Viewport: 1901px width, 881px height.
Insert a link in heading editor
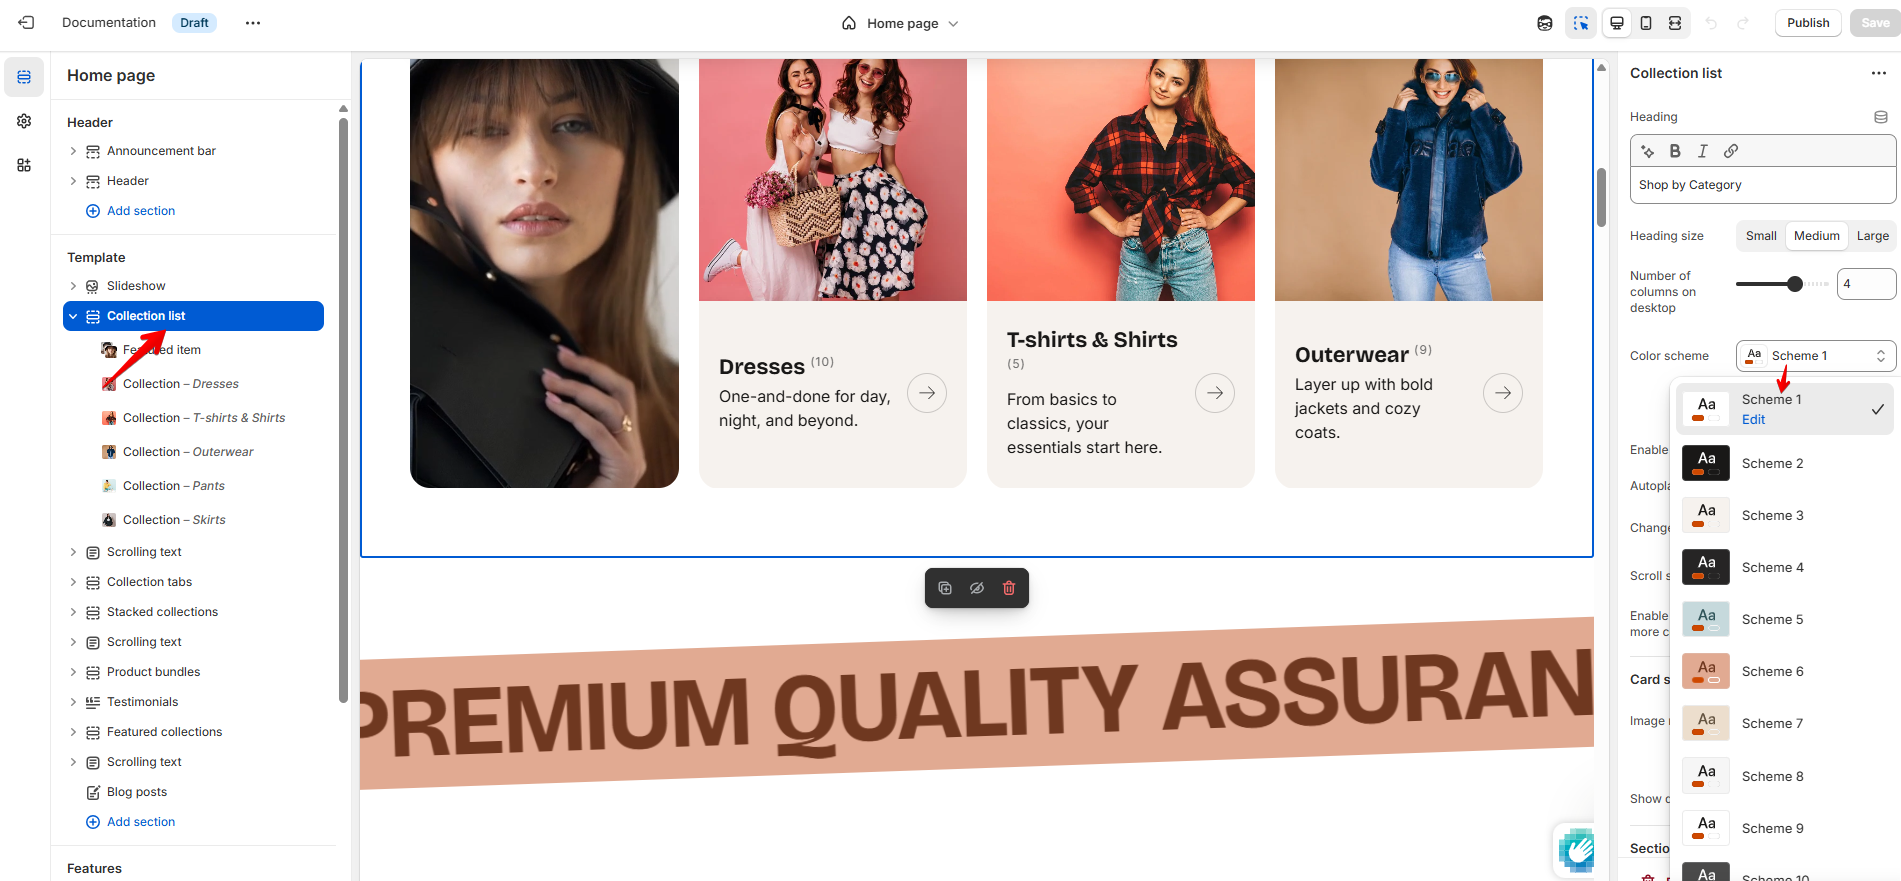coord(1731,151)
